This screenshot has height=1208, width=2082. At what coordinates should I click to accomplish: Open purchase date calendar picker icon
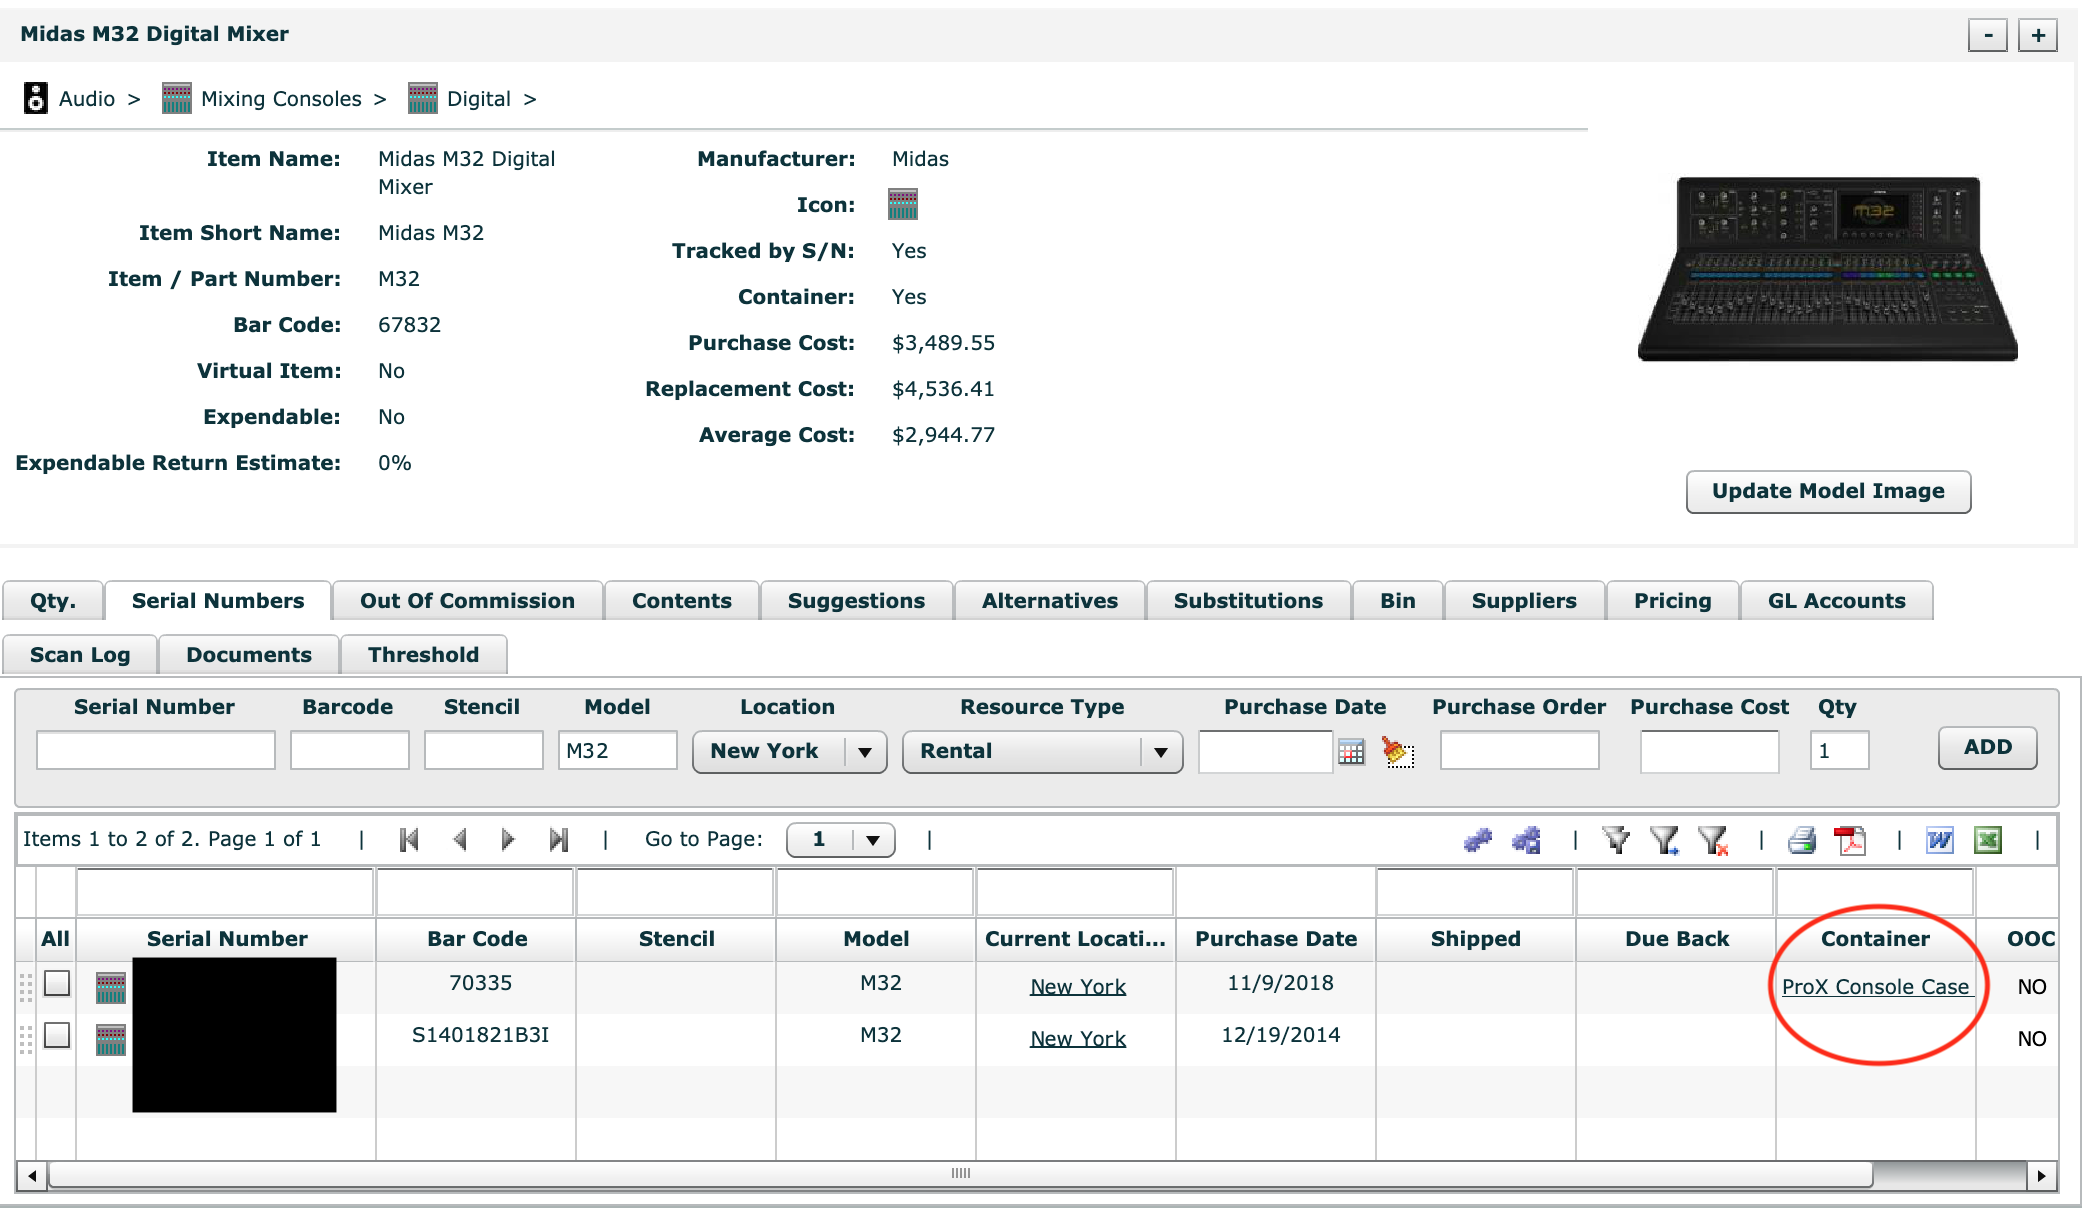coord(1351,752)
